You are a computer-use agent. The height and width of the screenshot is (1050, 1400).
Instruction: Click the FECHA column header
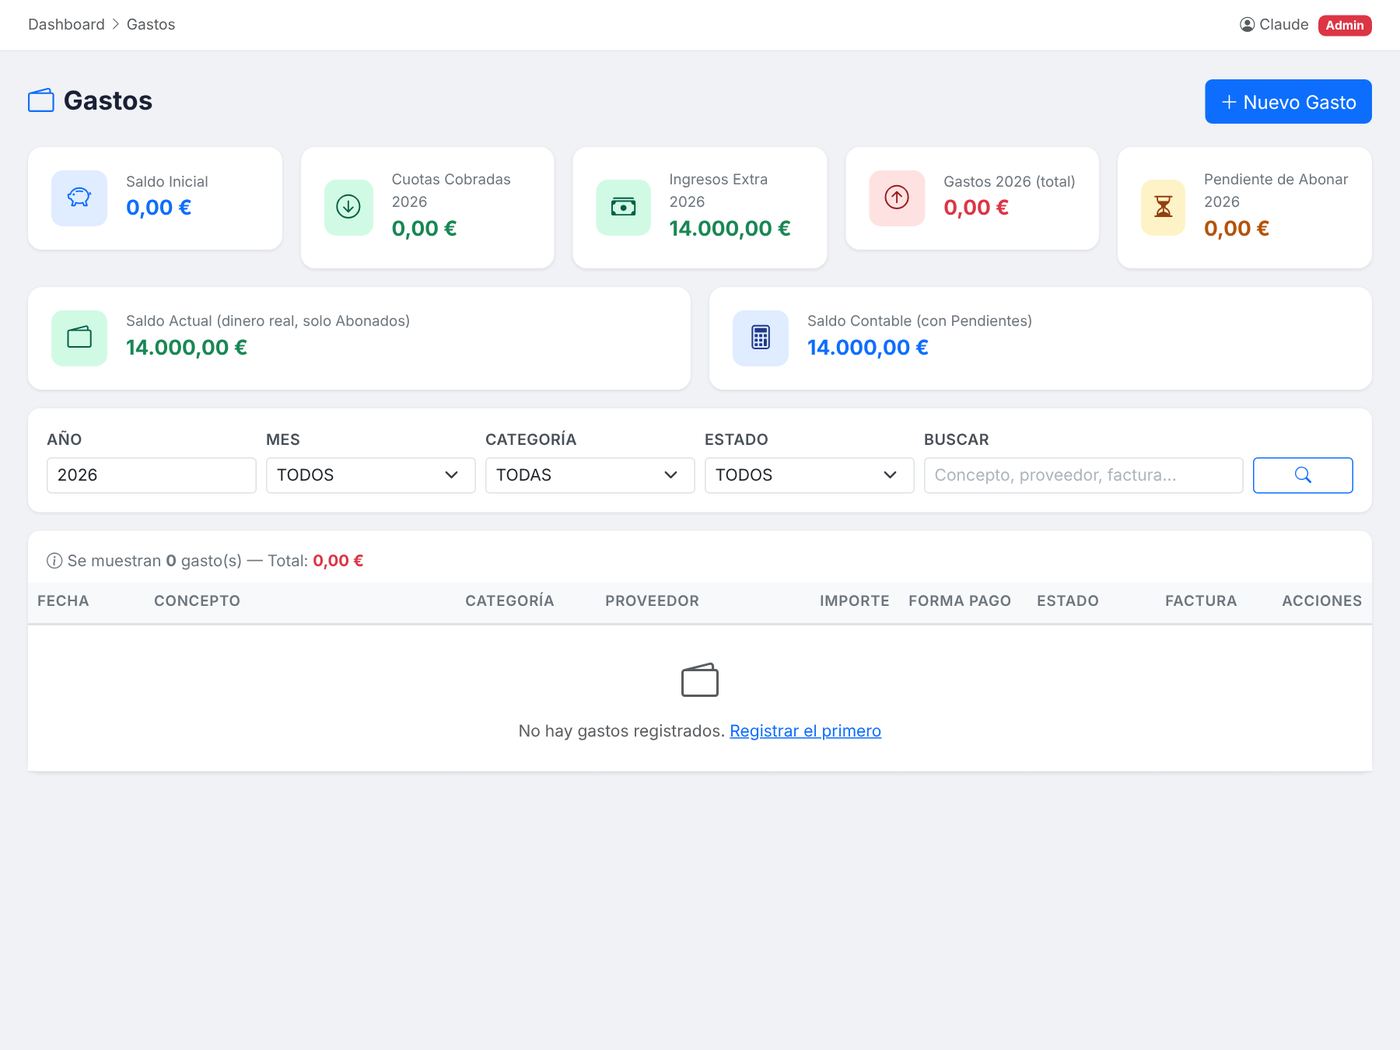tap(63, 601)
